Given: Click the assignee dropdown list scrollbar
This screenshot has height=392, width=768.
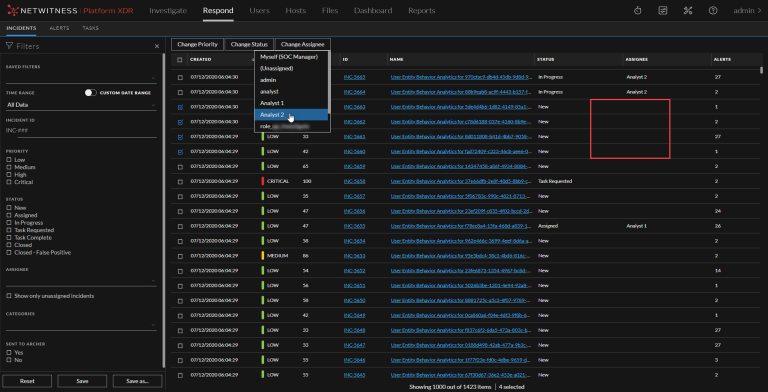Looking at the screenshot, I should 329,83.
